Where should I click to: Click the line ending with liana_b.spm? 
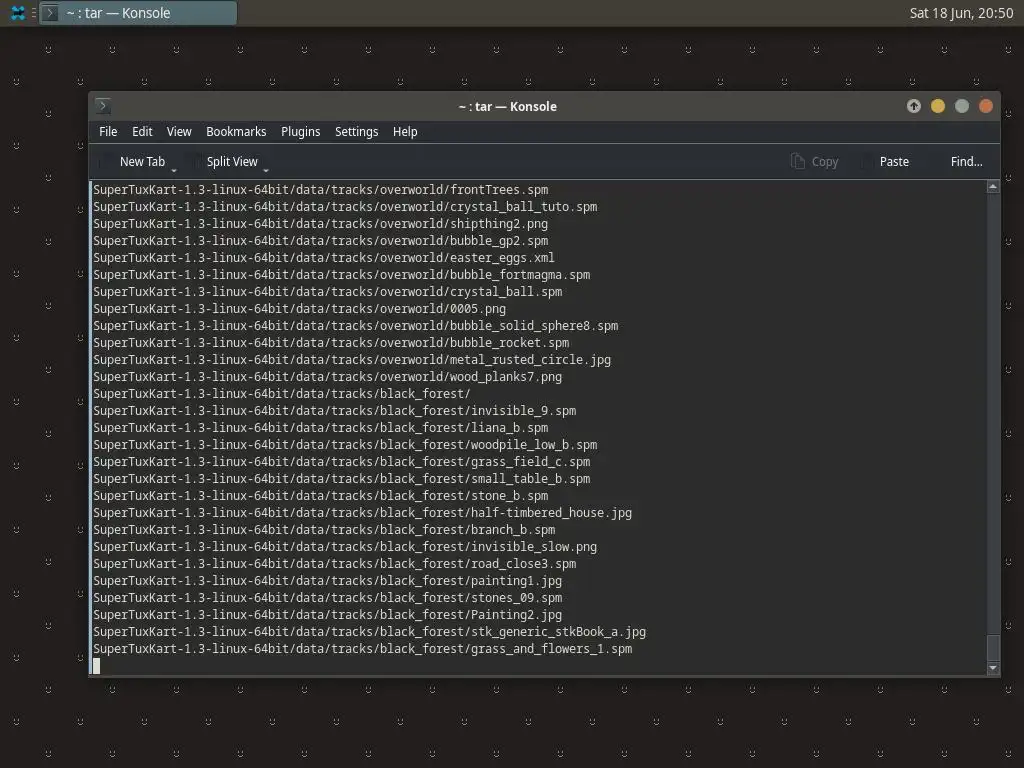[321, 428]
